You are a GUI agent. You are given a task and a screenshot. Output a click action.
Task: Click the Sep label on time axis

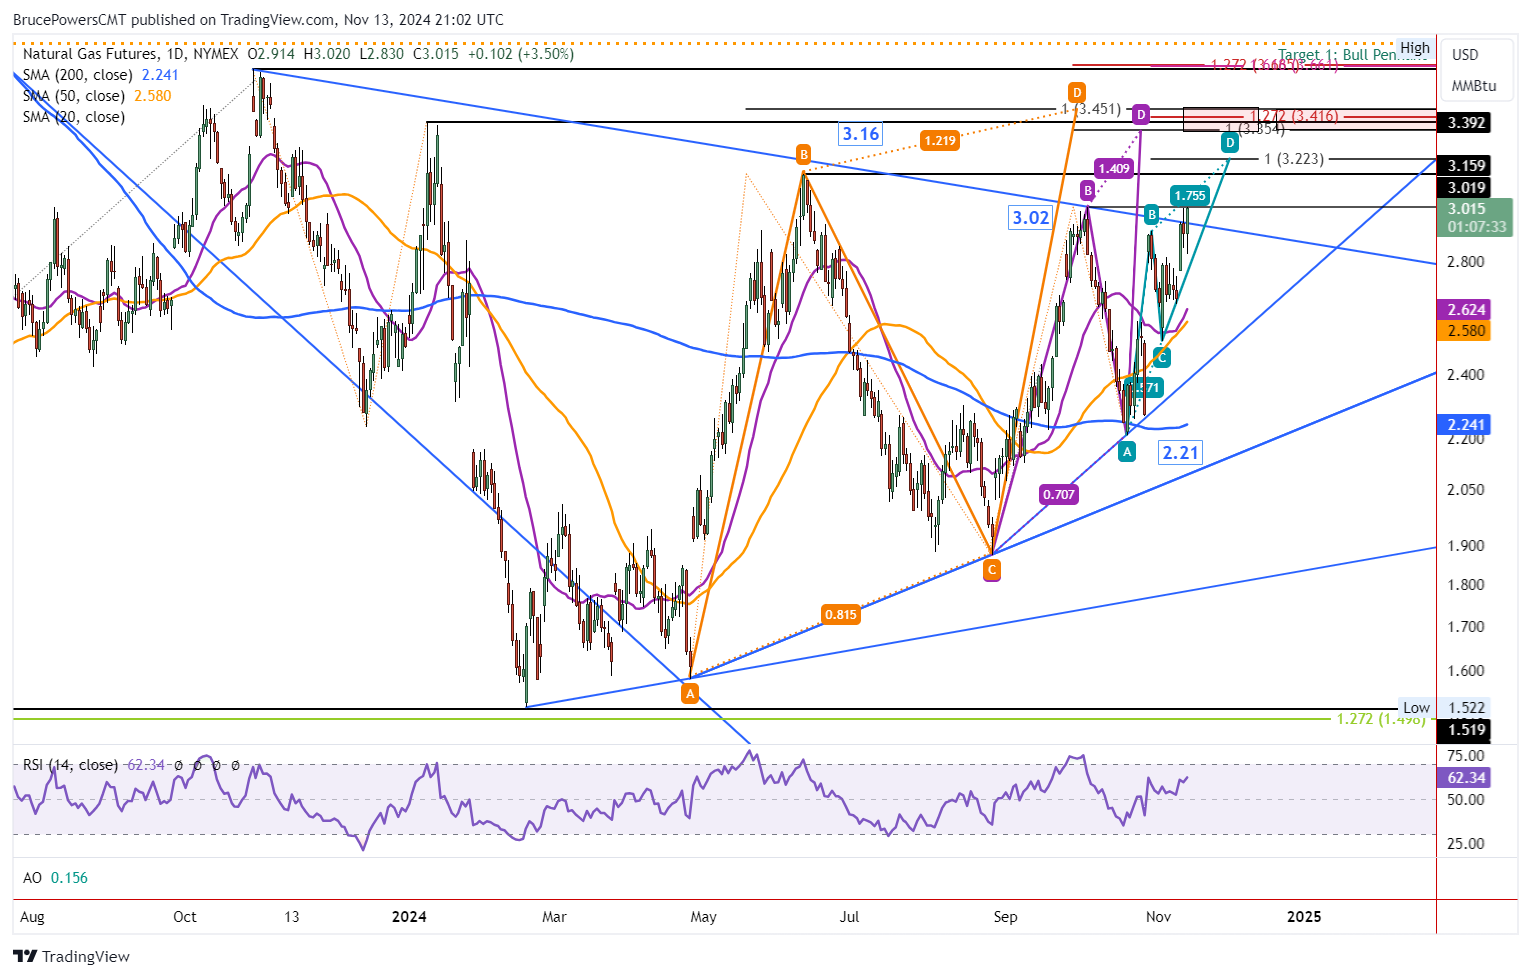[1005, 917]
